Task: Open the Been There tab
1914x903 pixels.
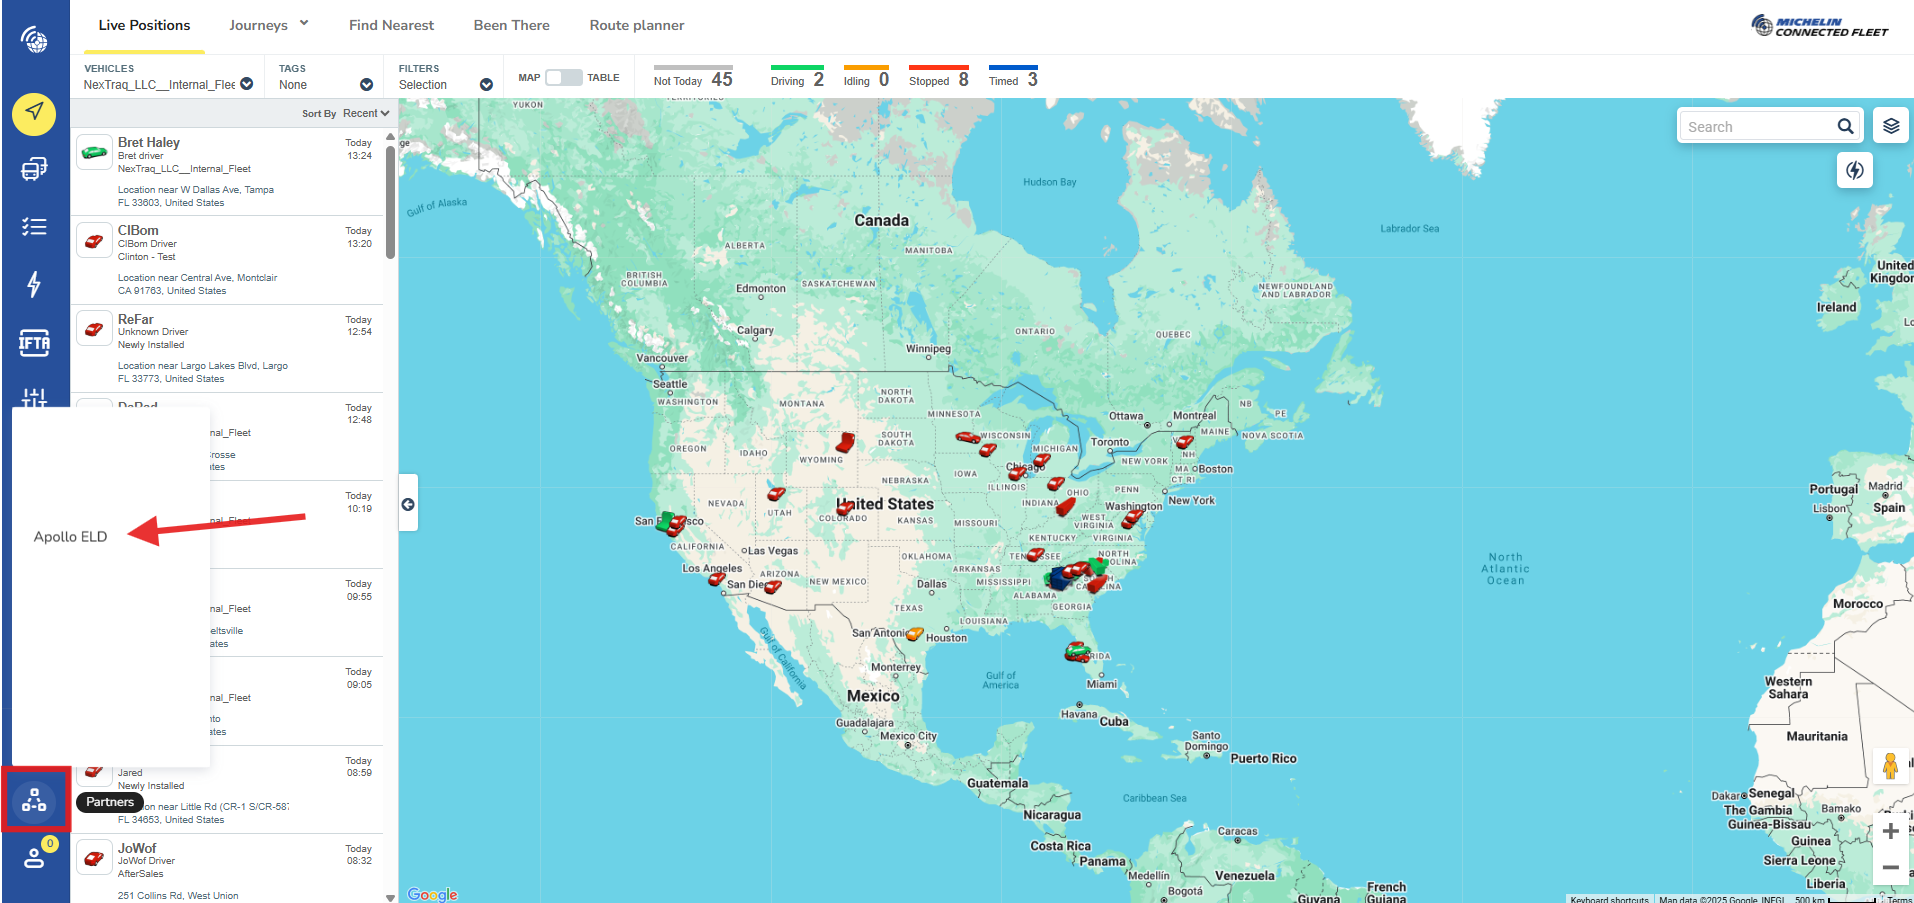Action: 511,25
